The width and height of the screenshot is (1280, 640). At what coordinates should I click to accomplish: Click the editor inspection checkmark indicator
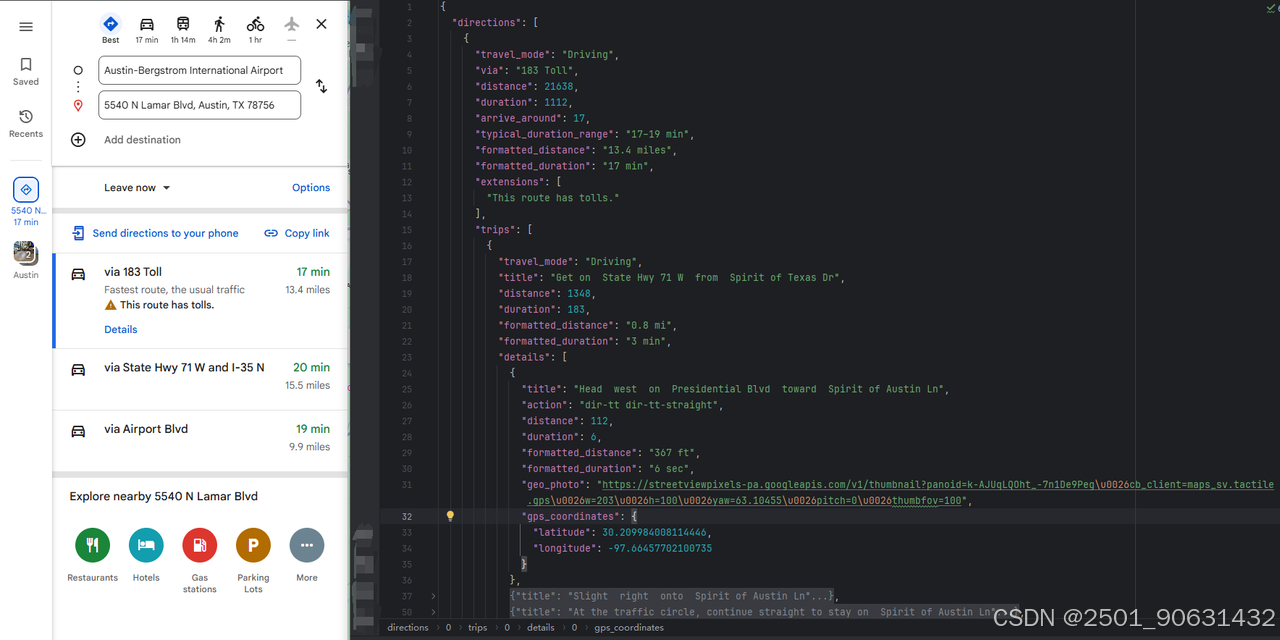[x=1269, y=6]
